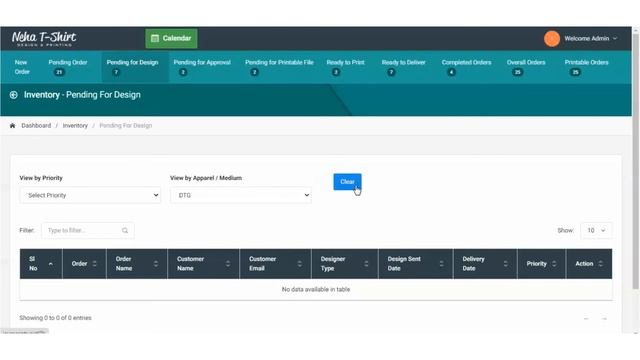The width and height of the screenshot is (640, 360).
Task: Sort by Customer Name column
Action: point(204,264)
